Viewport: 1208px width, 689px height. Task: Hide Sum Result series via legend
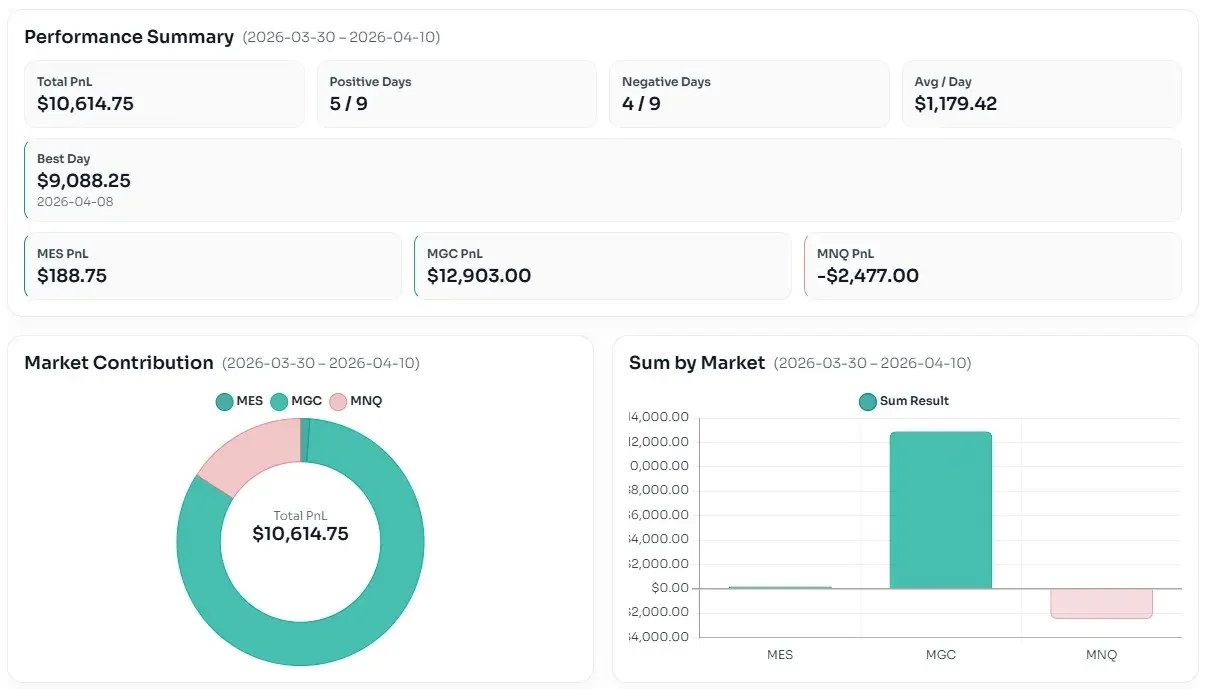[x=904, y=401]
